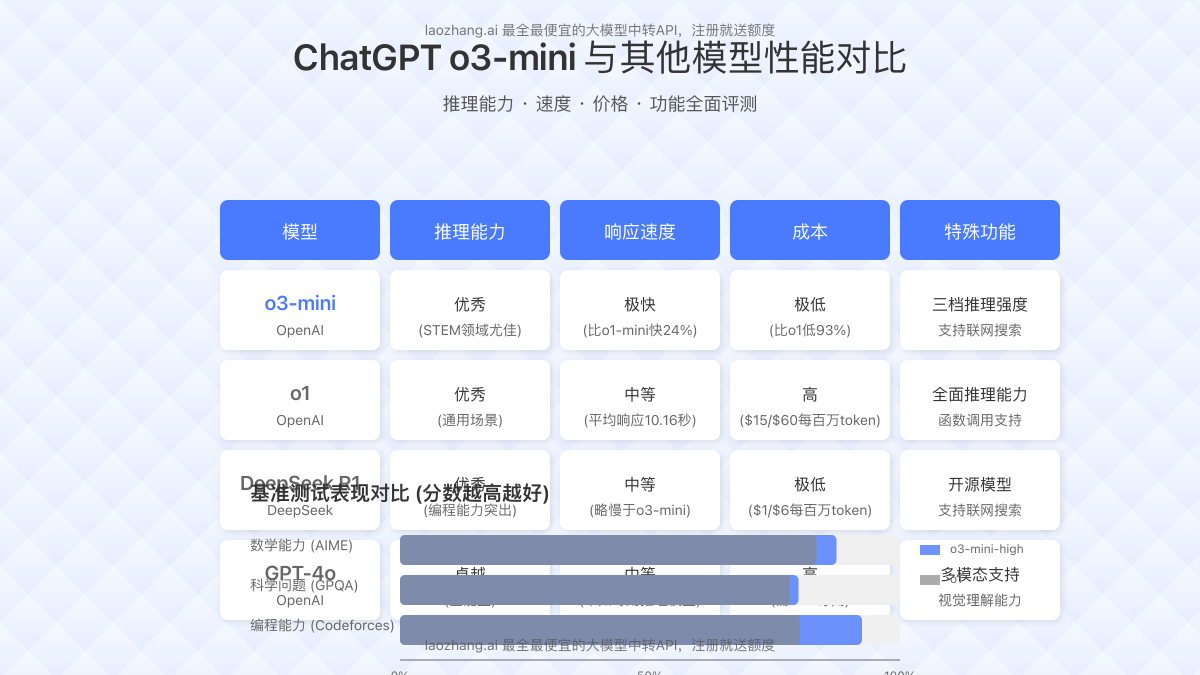The image size is (1200, 675).
Task: Click the 响应速度 column header
Action: 640,230
